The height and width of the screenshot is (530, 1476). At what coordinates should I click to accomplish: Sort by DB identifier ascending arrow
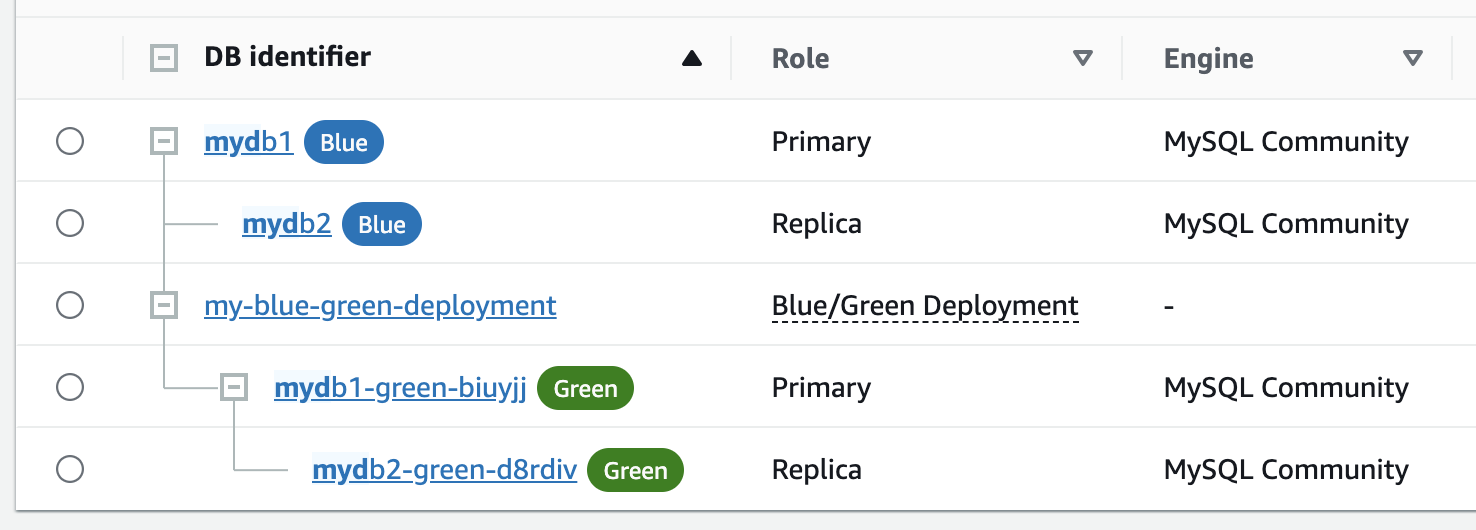(691, 59)
